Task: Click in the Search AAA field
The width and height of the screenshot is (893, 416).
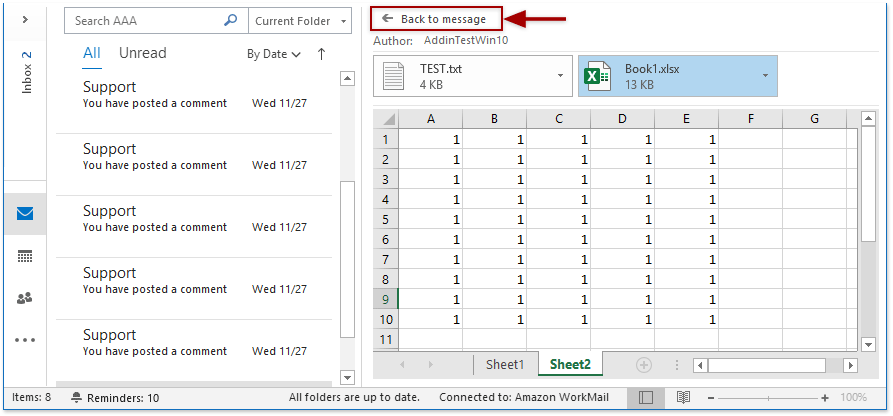Action: (x=145, y=20)
